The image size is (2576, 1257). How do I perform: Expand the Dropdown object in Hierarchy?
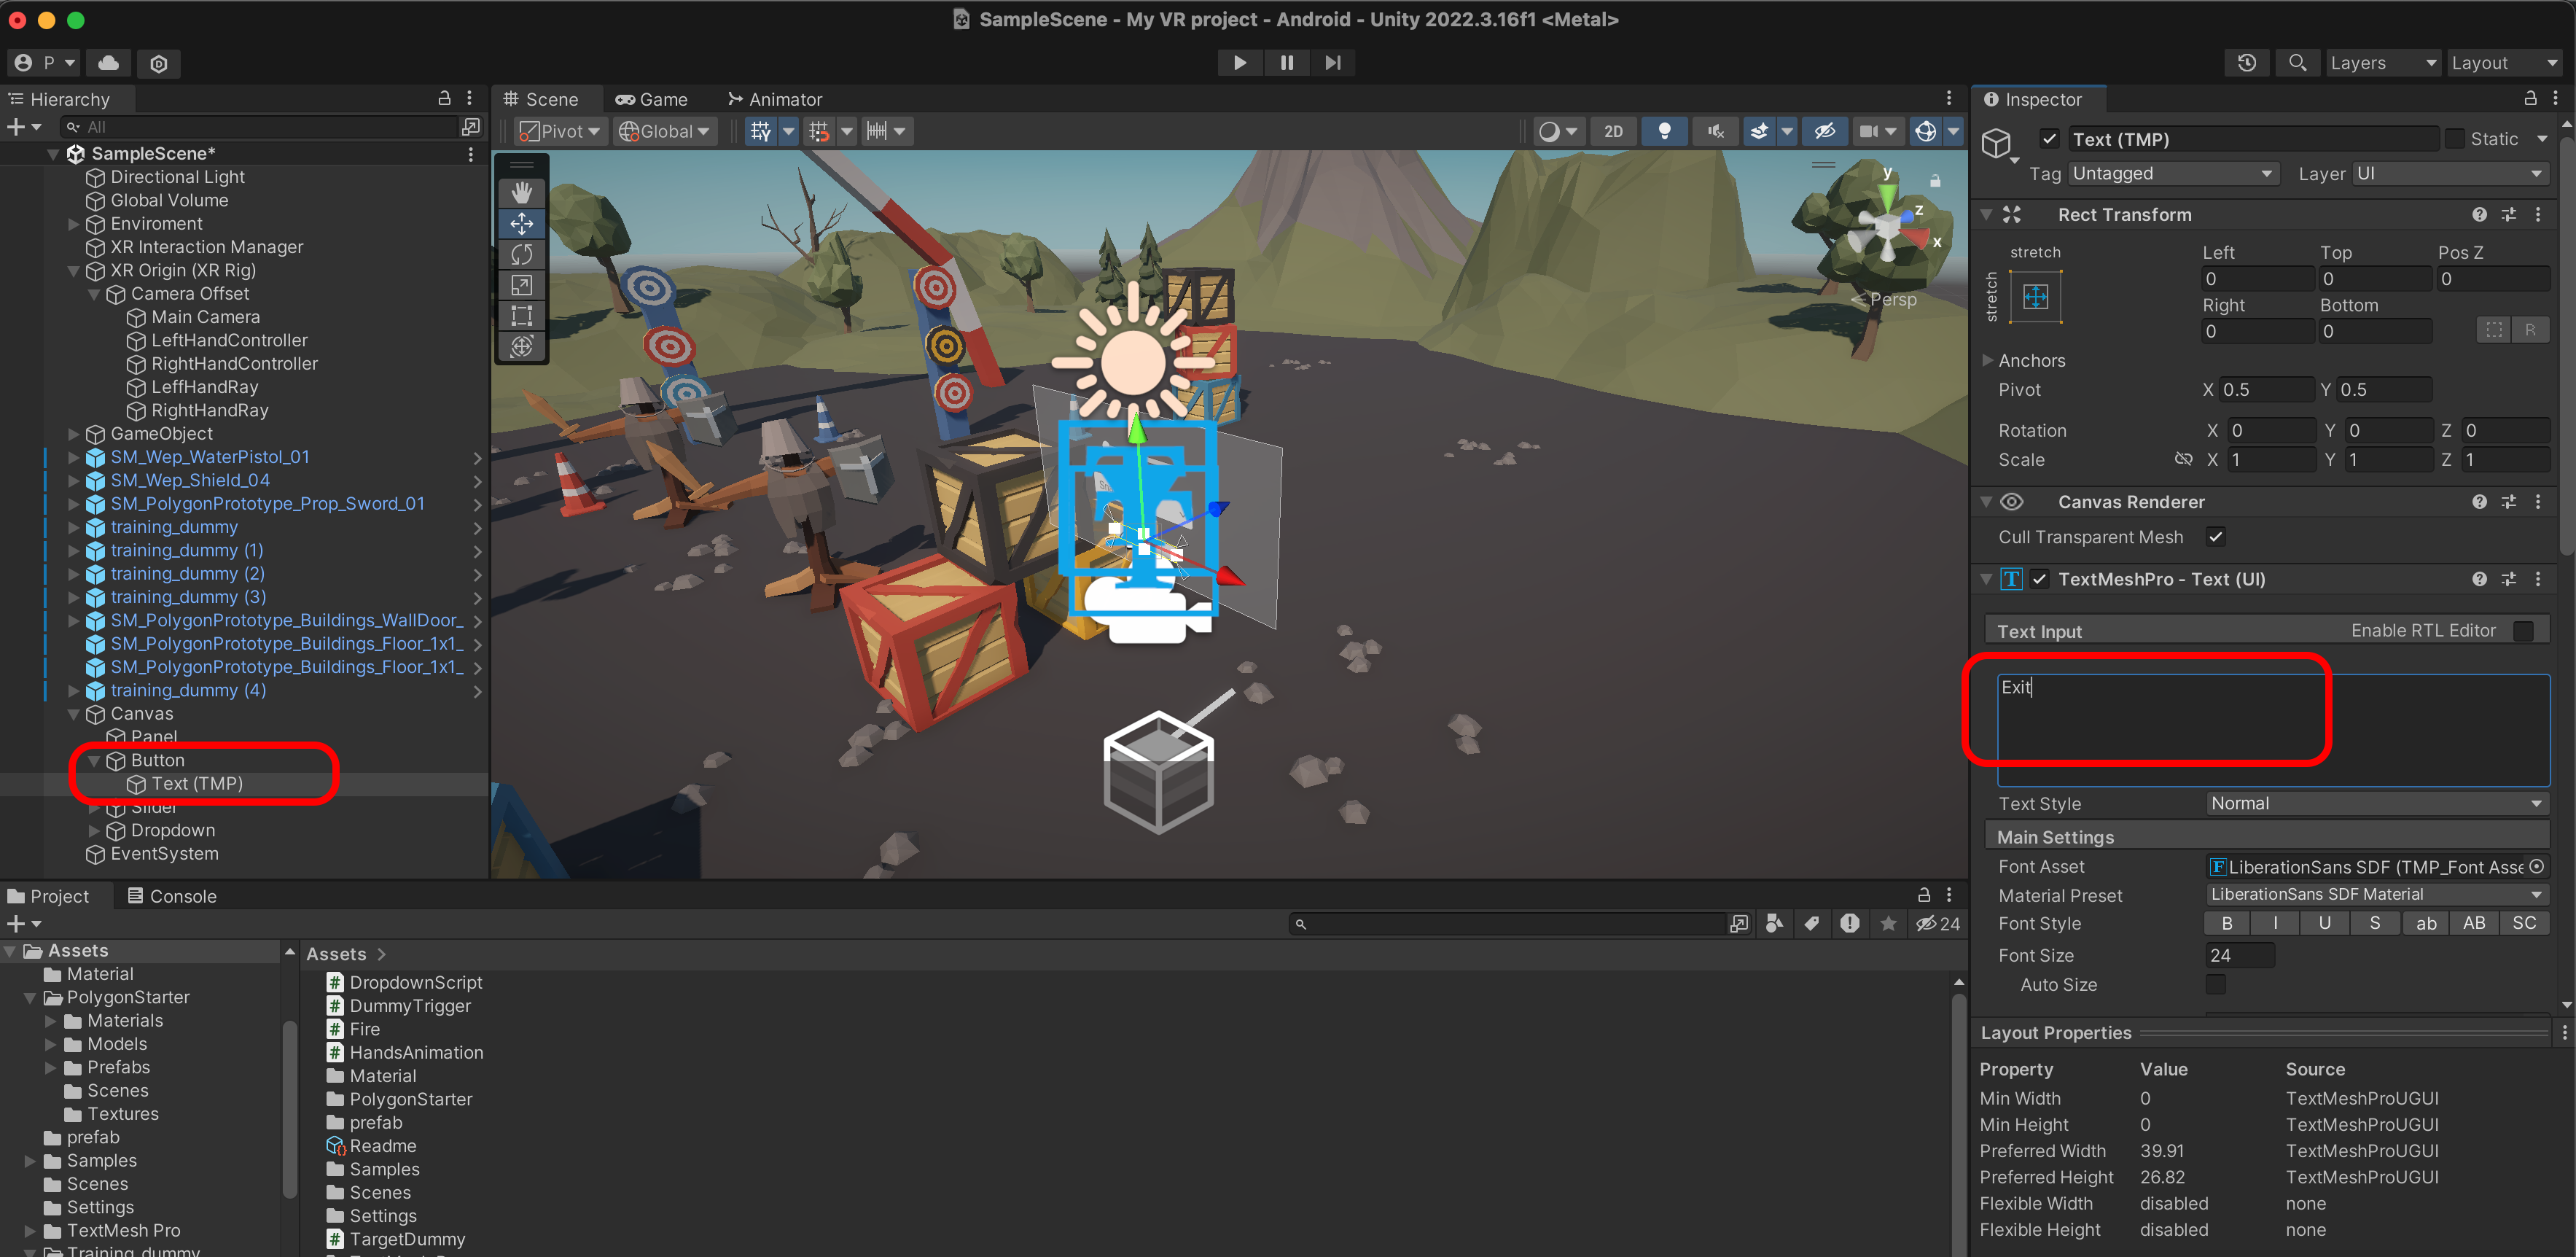pos(94,830)
